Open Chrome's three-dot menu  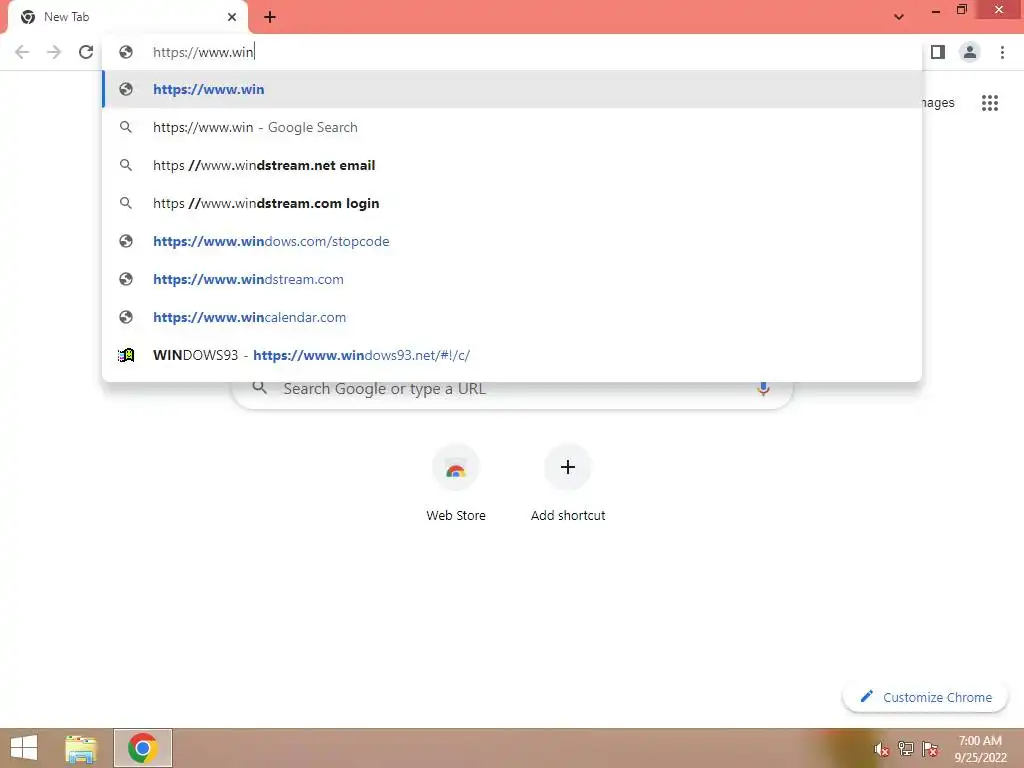1002,52
